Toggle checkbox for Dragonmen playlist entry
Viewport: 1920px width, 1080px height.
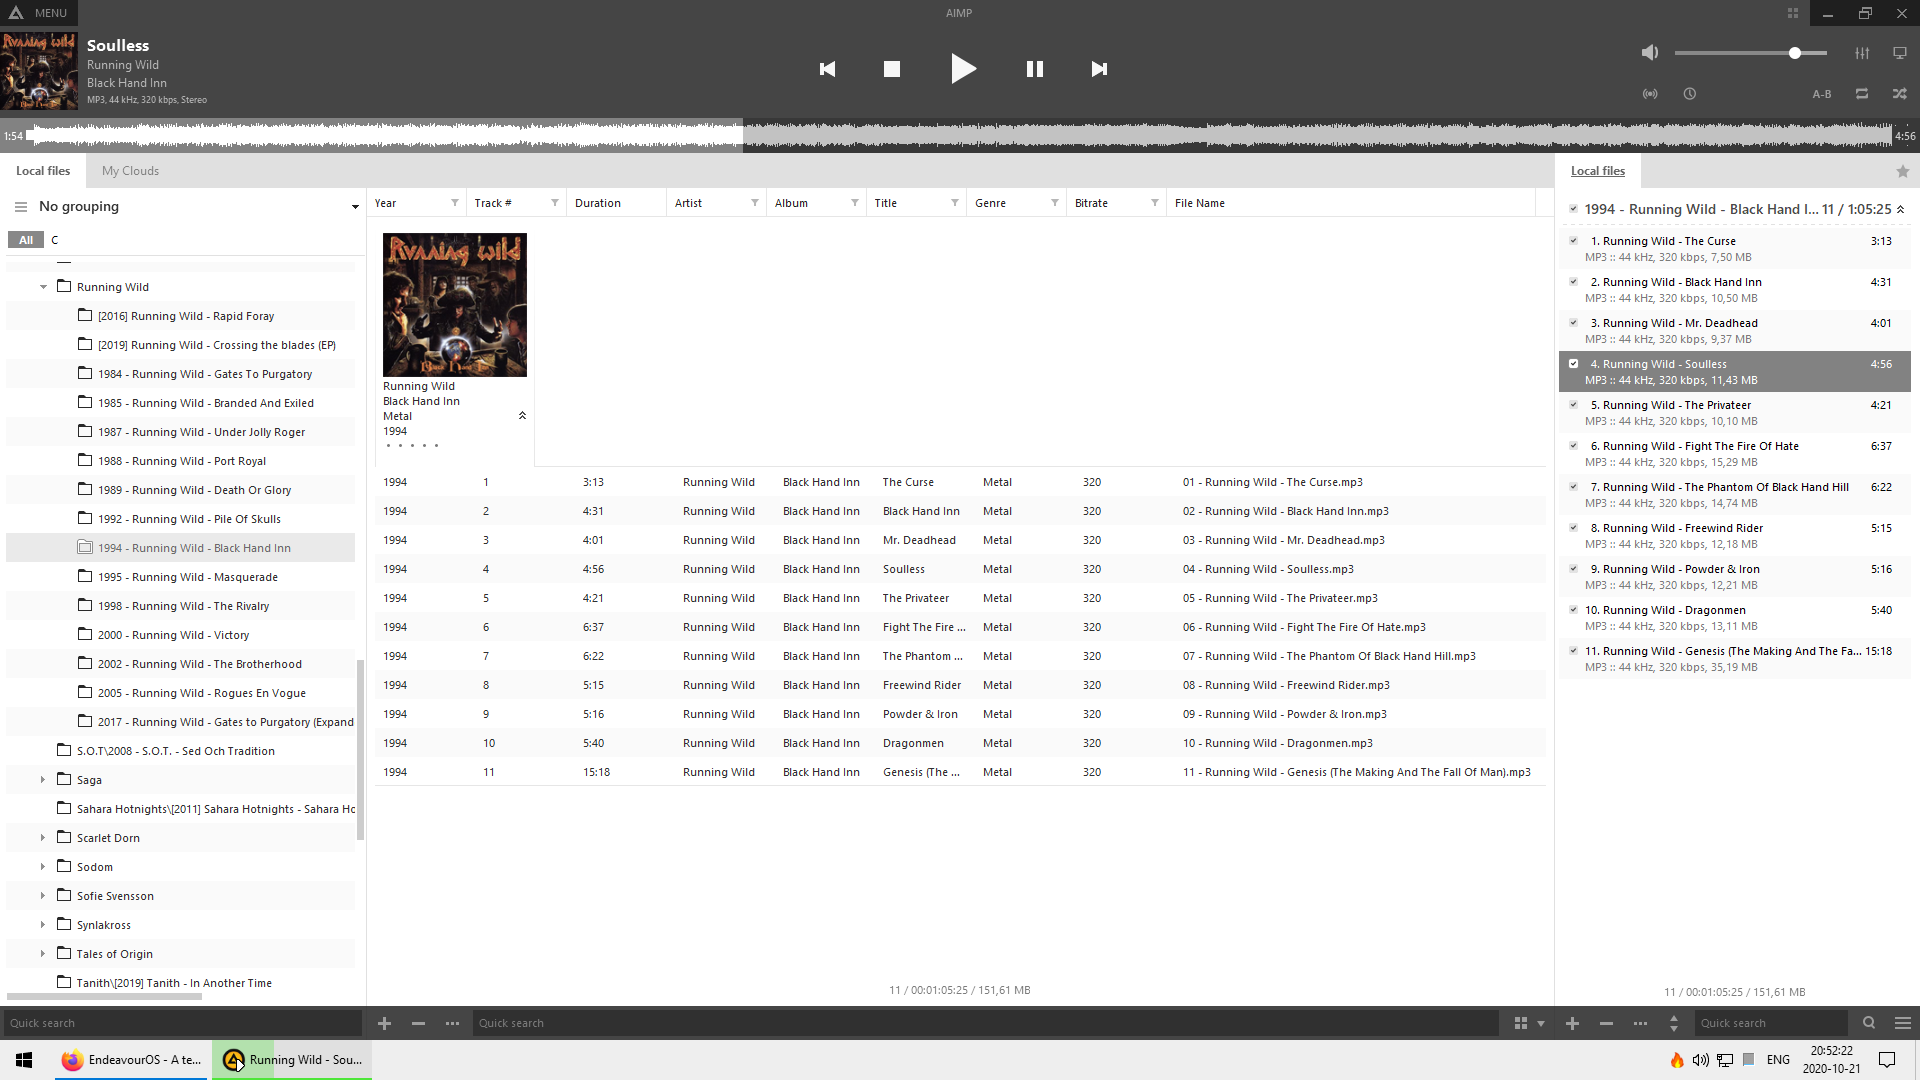point(1573,610)
